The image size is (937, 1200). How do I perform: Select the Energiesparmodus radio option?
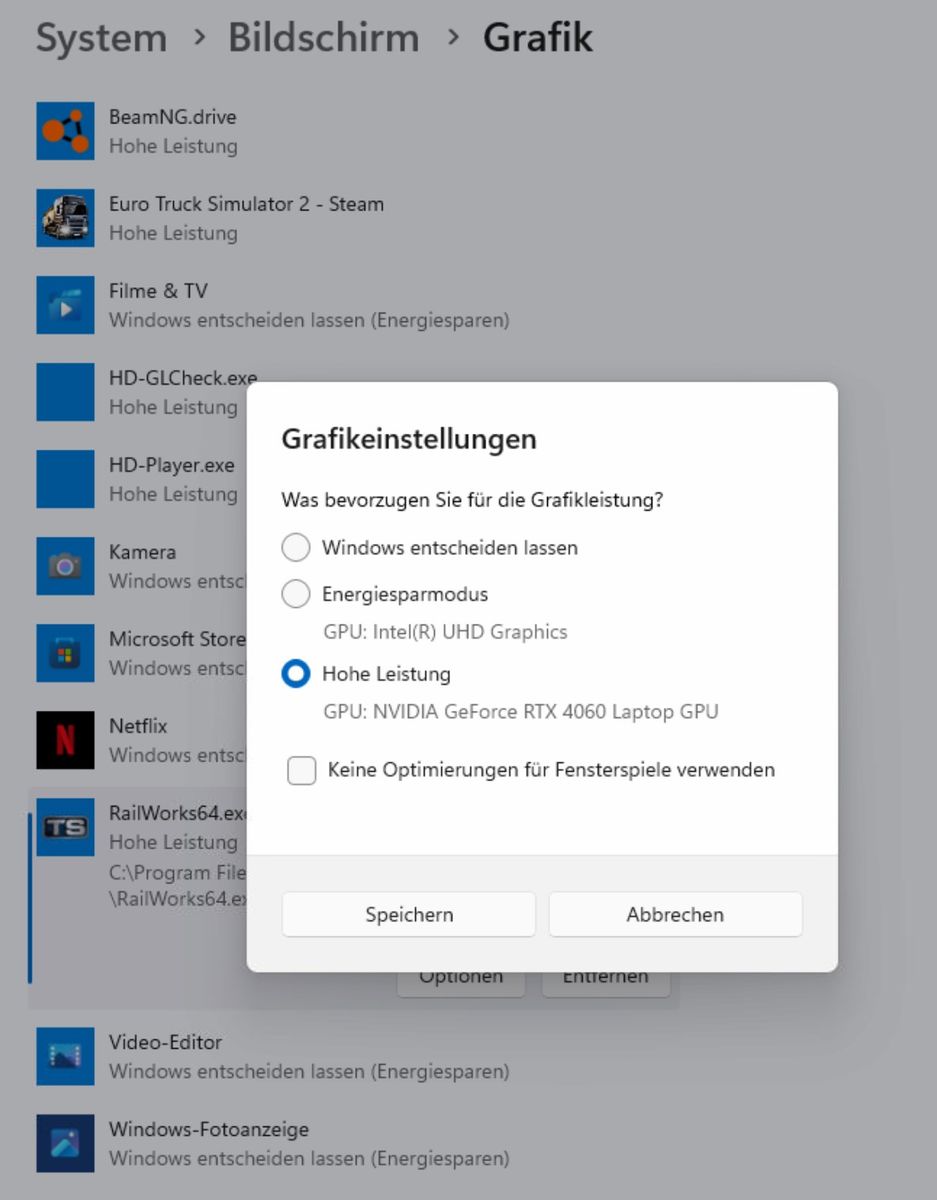point(296,594)
